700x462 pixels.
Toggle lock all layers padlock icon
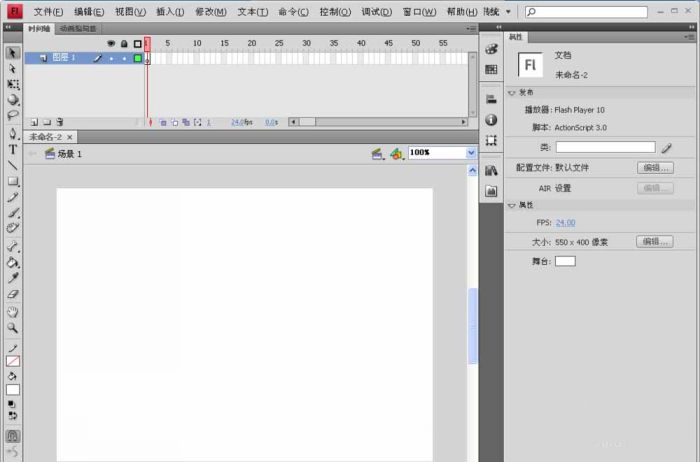(x=124, y=44)
